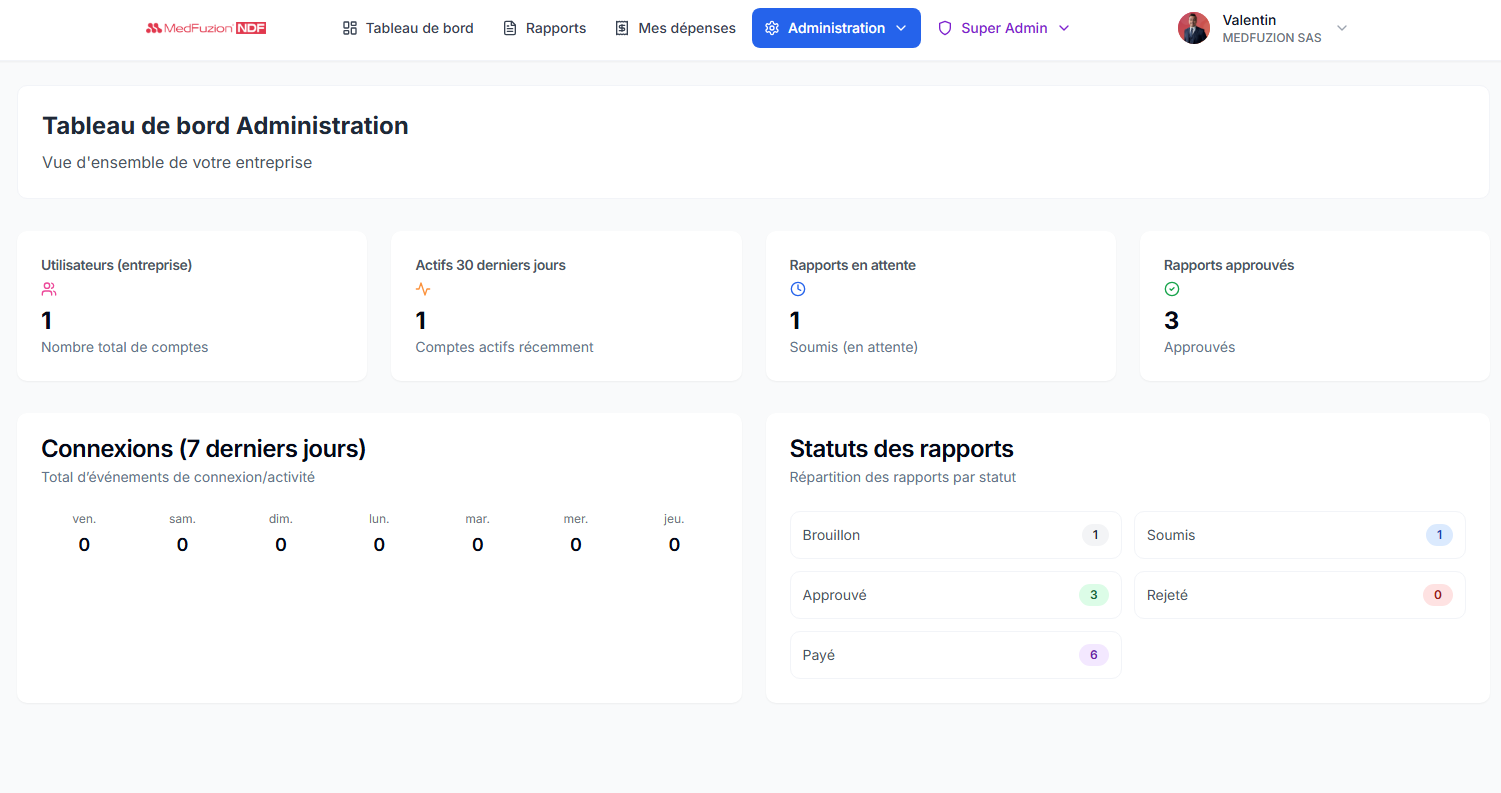
Task: Open the Mes dépenses menu item
Action: click(x=675, y=28)
